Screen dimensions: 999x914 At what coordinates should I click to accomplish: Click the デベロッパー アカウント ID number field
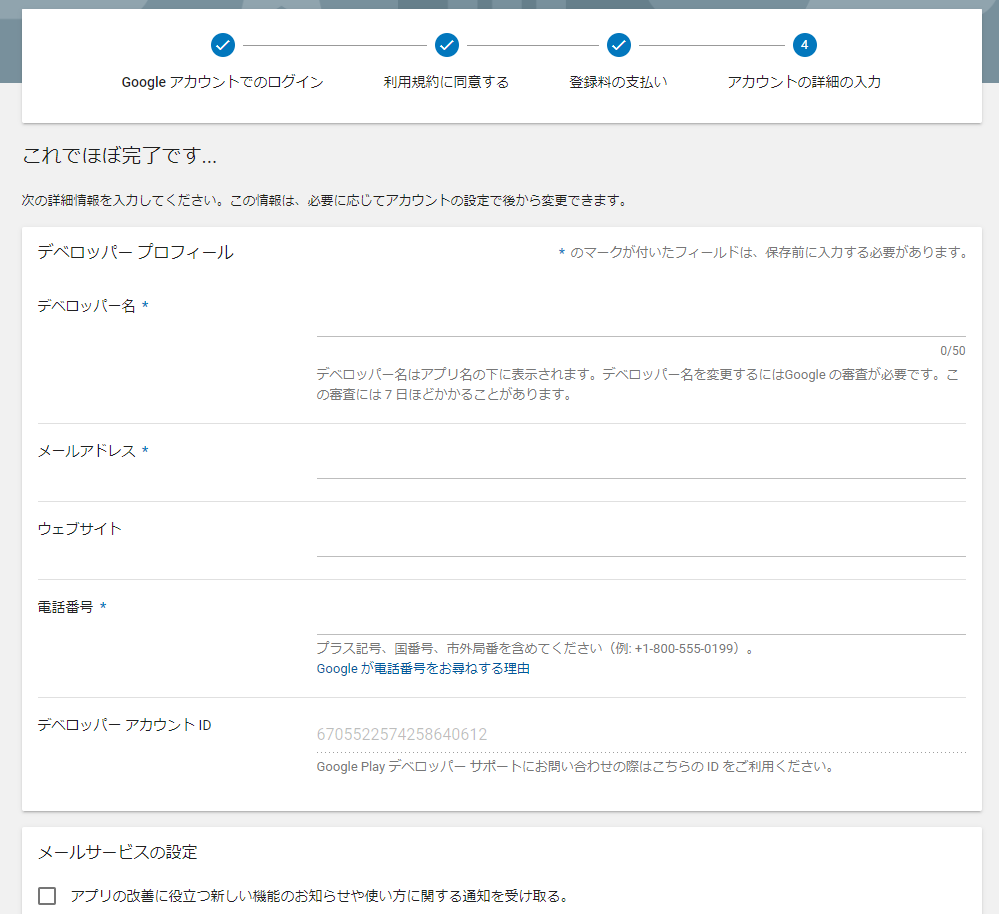point(640,735)
